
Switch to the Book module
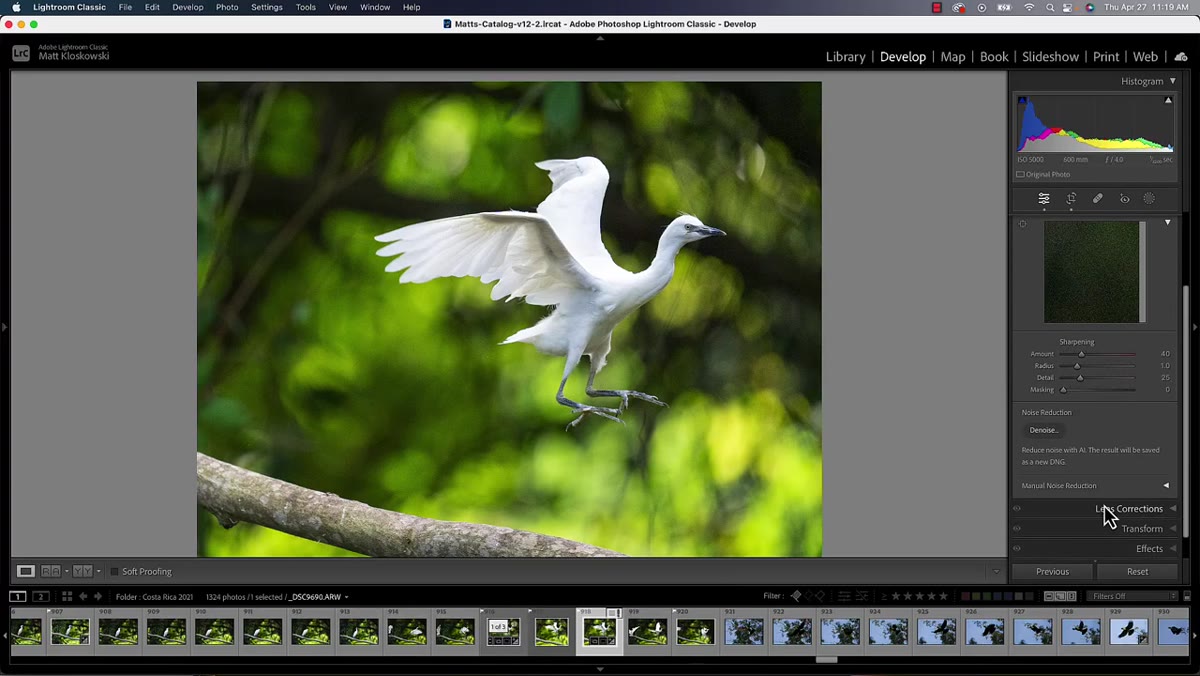coord(994,57)
